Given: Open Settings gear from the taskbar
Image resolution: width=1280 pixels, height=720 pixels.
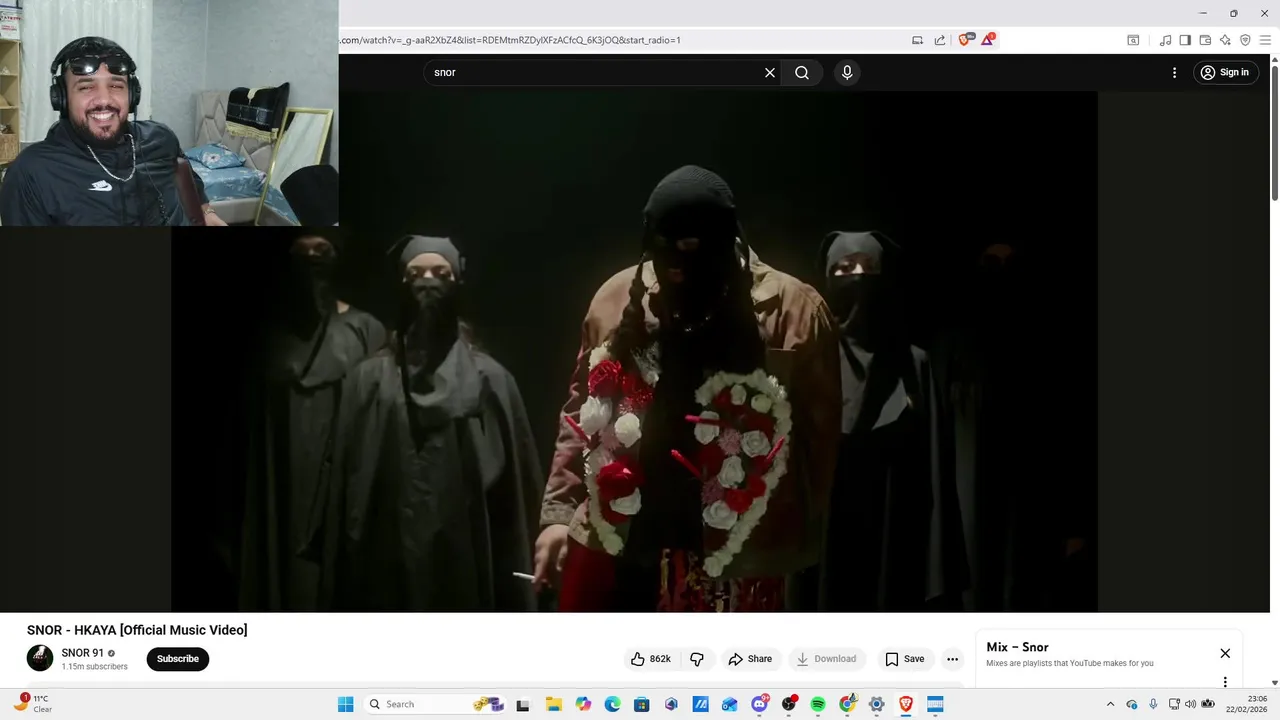Looking at the screenshot, I should (x=877, y=704).
